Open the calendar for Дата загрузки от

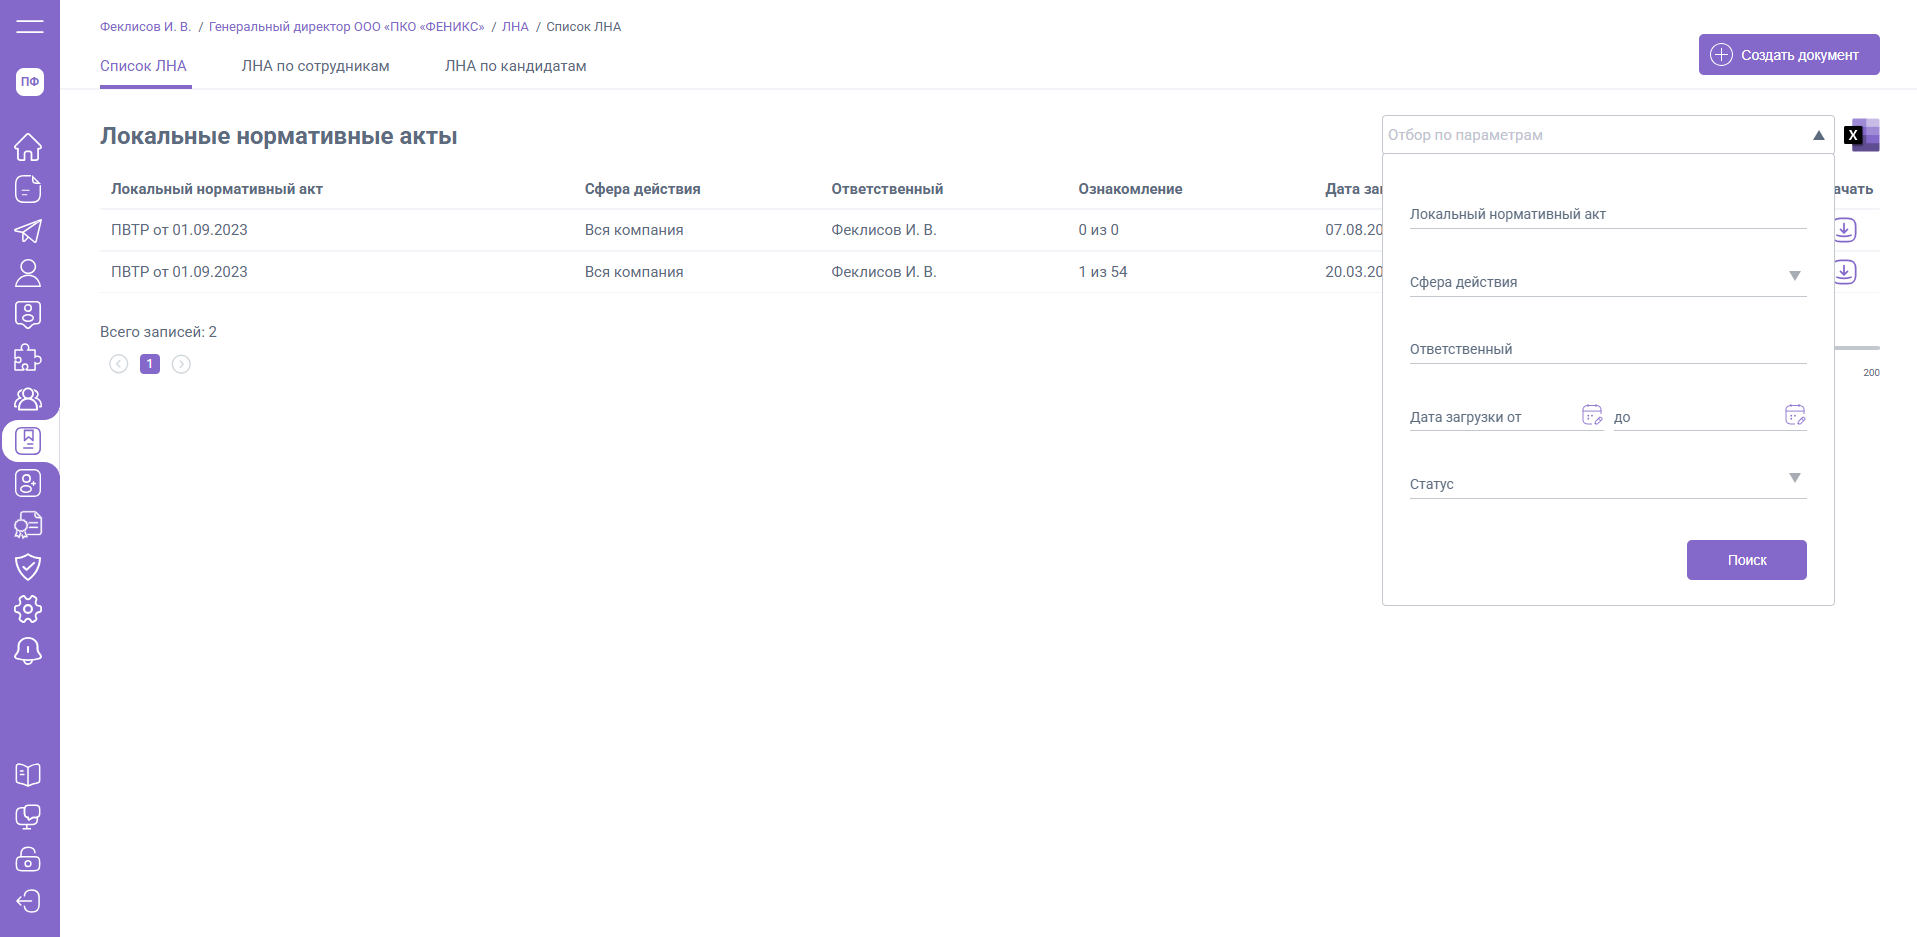1592,415
